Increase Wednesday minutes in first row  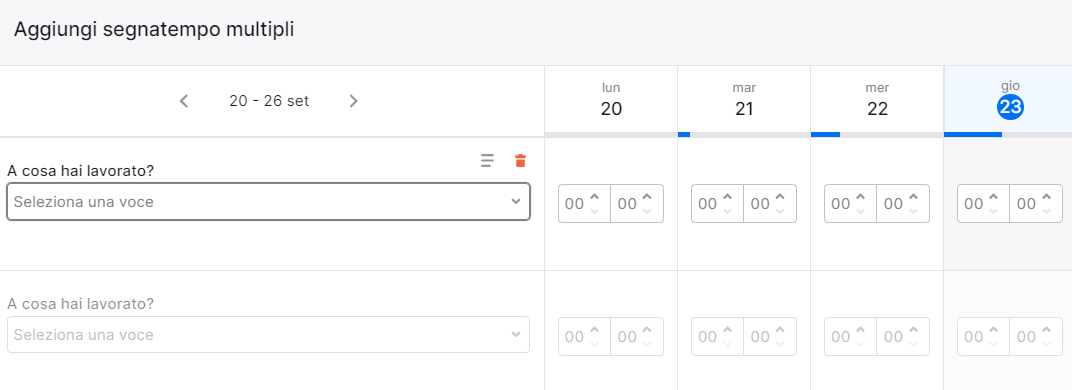click(x=913, y=197)
